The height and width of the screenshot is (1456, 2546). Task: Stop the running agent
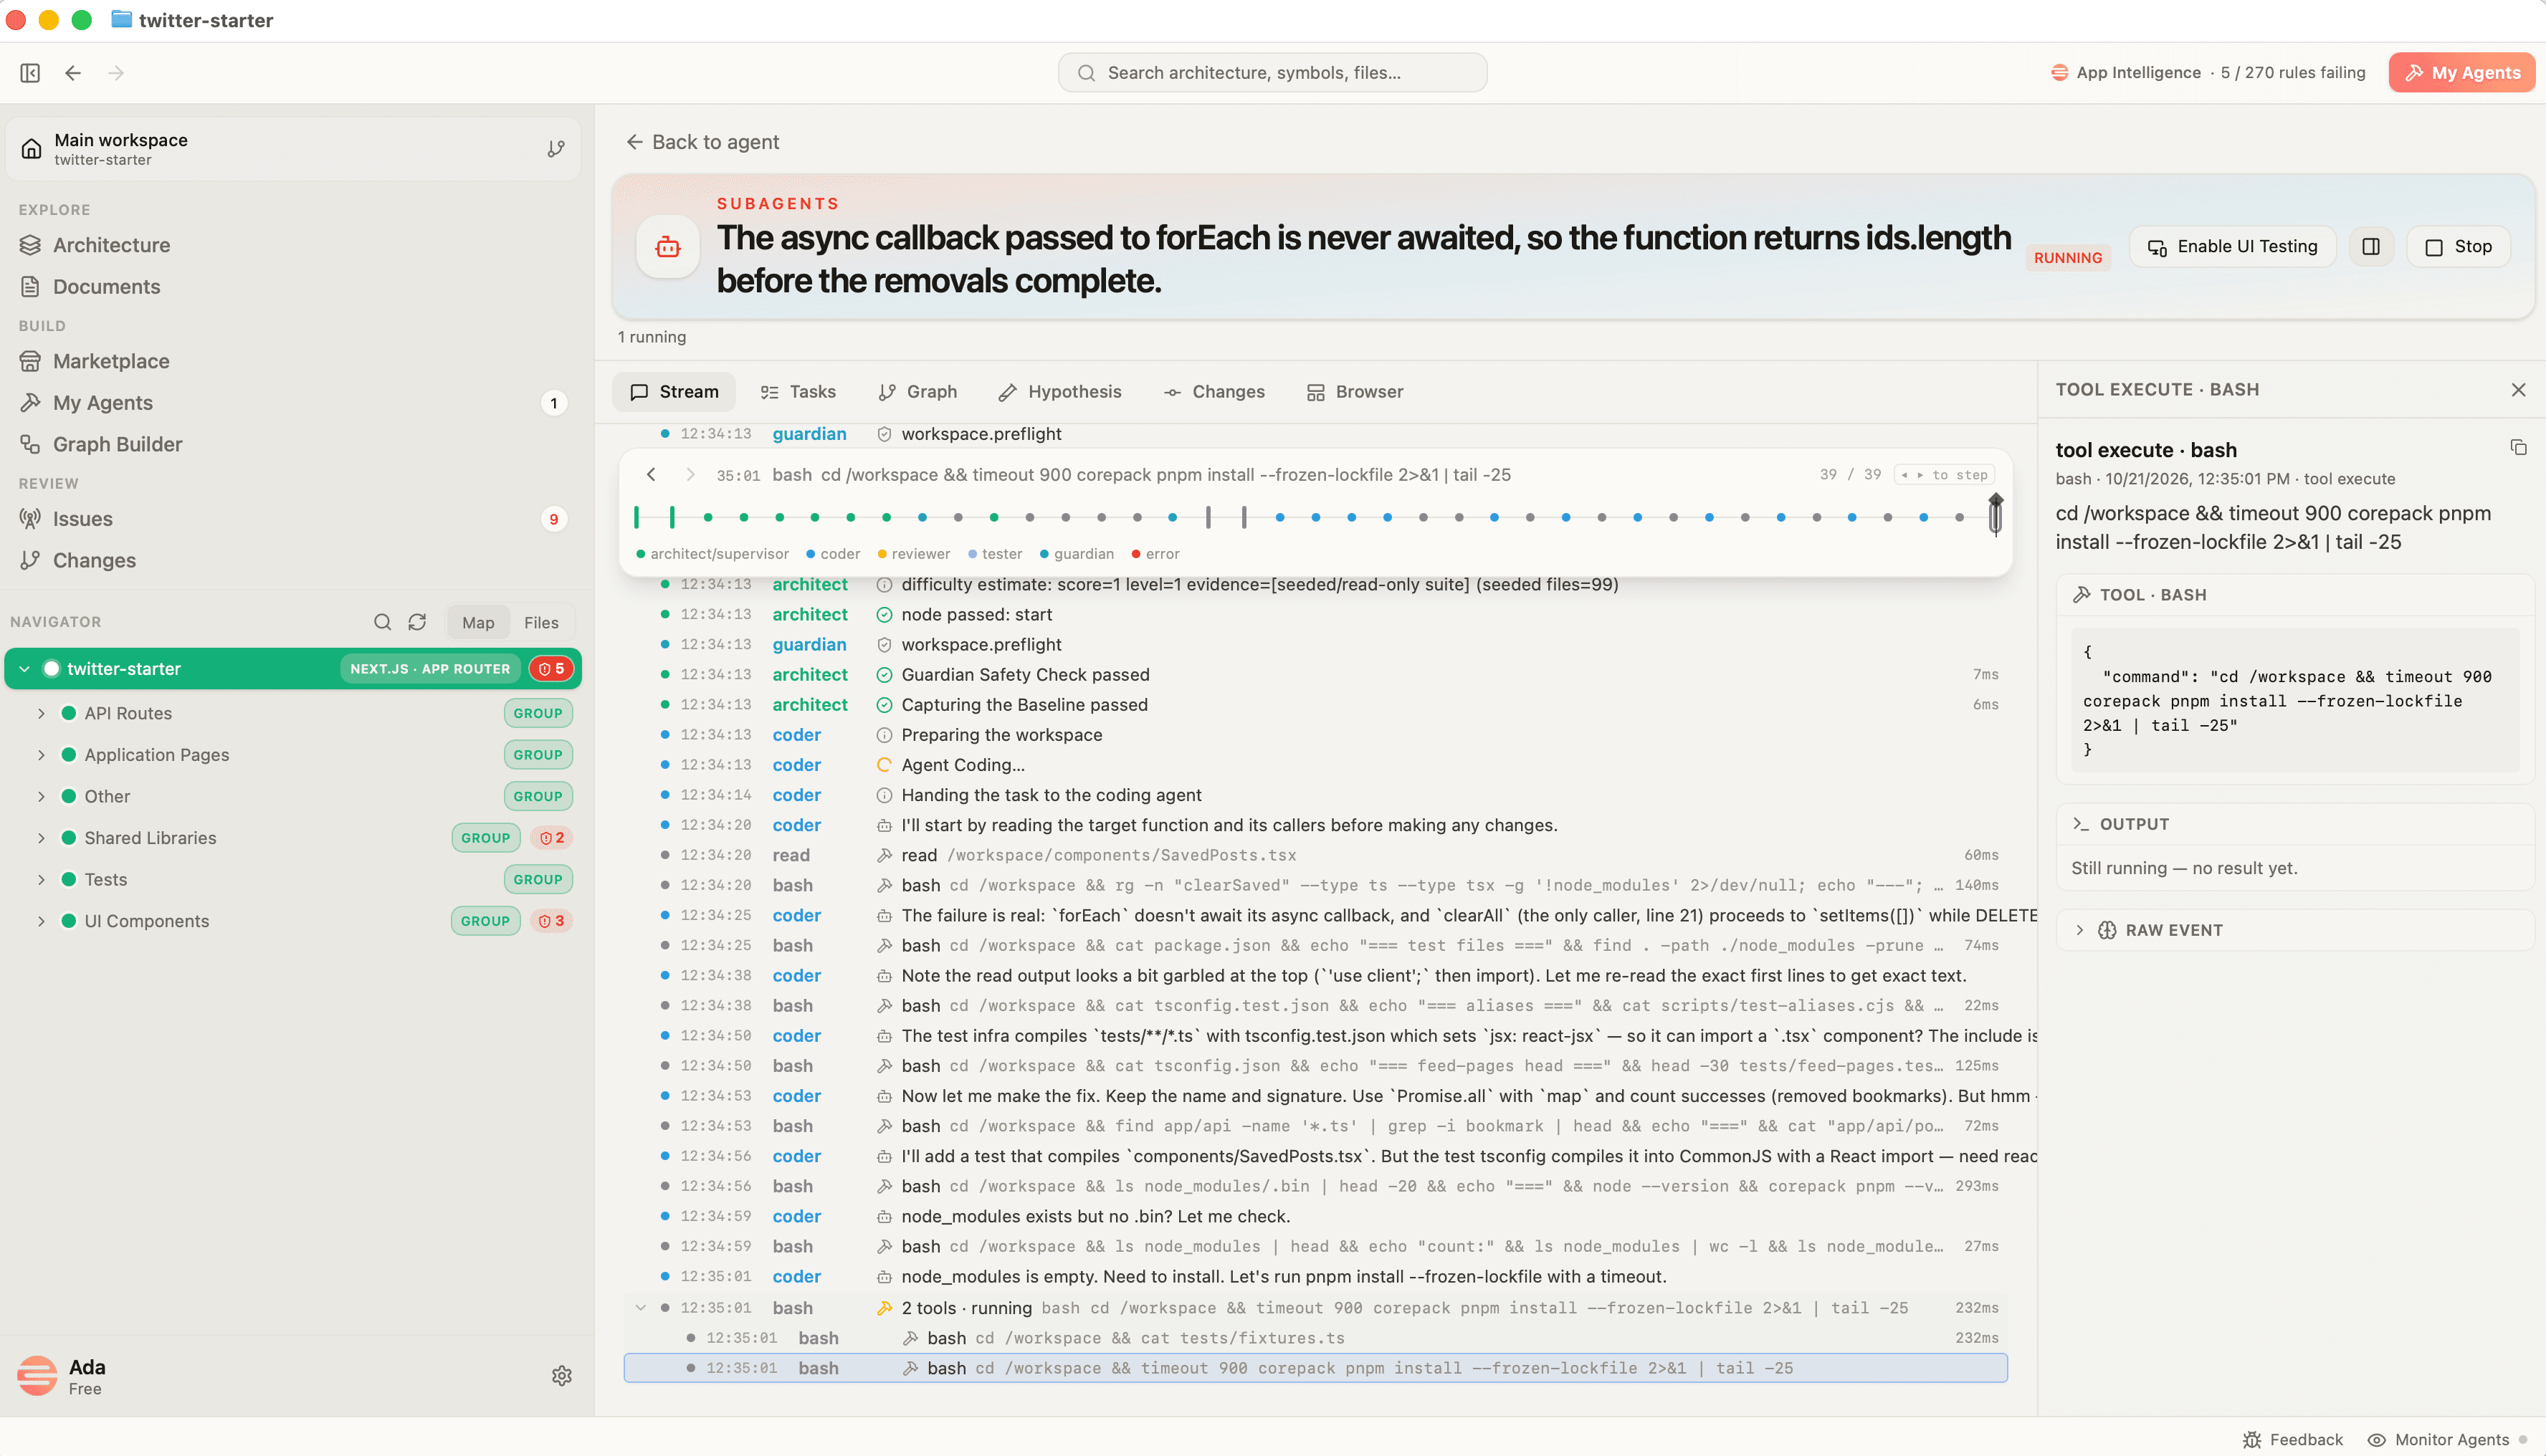pos(2458,247)
